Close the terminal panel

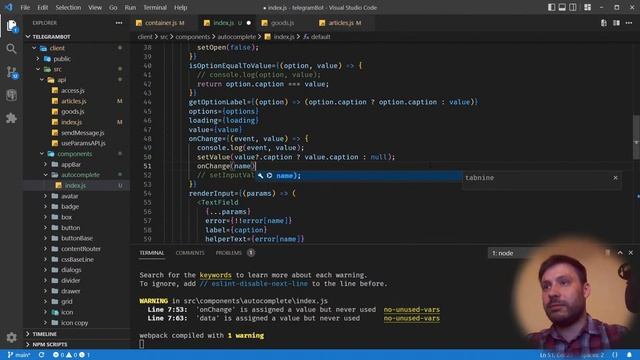point(631,253)
